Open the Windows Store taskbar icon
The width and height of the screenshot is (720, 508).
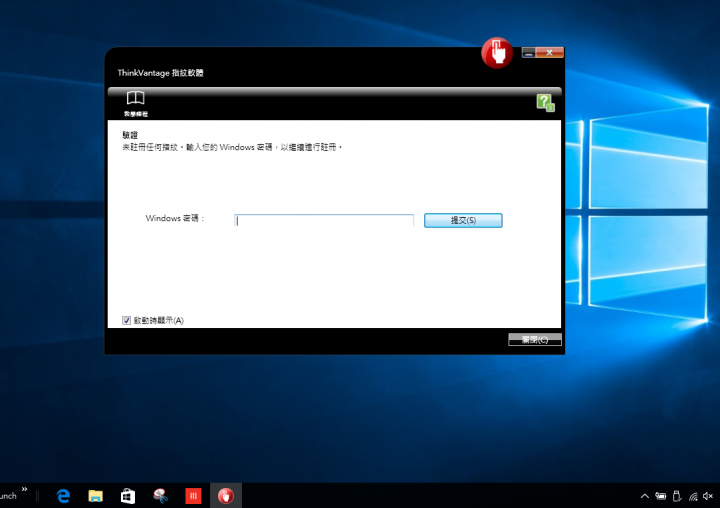(128, 496)
